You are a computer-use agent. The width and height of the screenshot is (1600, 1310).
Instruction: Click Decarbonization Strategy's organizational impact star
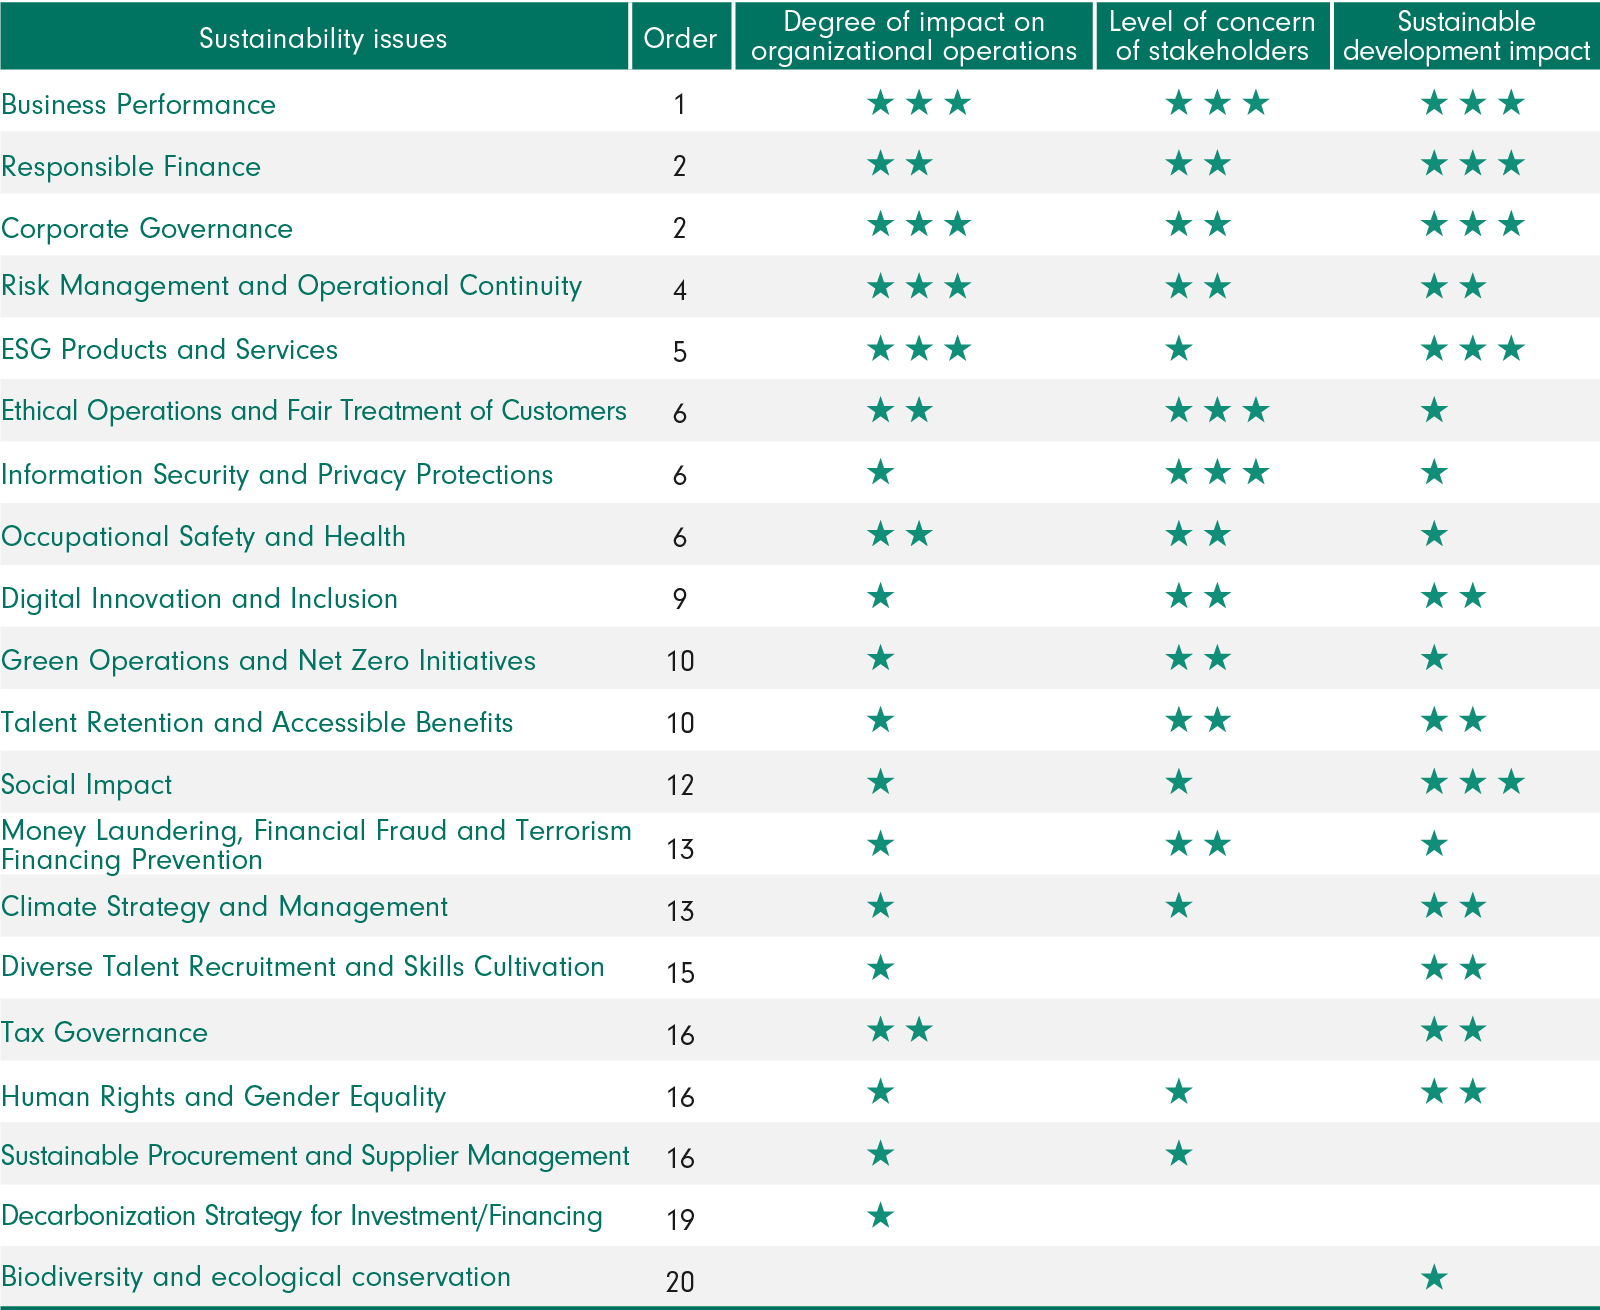pyautogui.click(x=881, y=1216)
